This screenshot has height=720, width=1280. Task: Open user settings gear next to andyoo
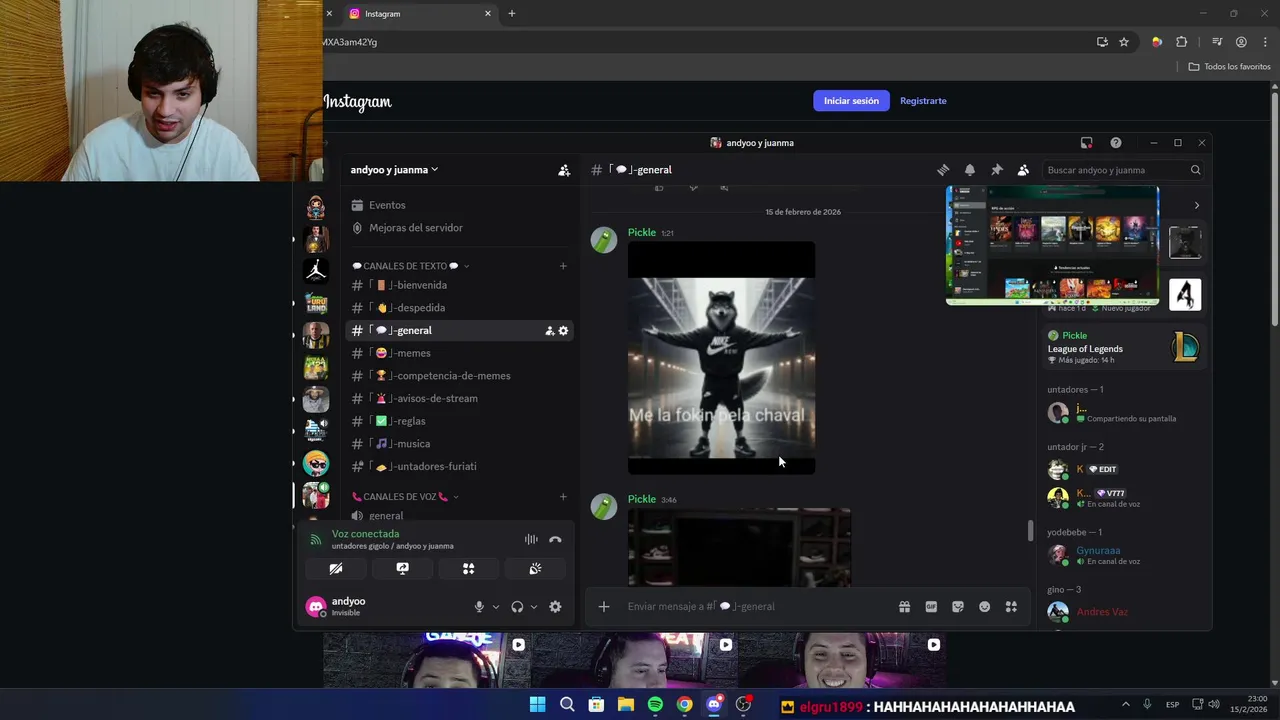[x=555, y=607]
